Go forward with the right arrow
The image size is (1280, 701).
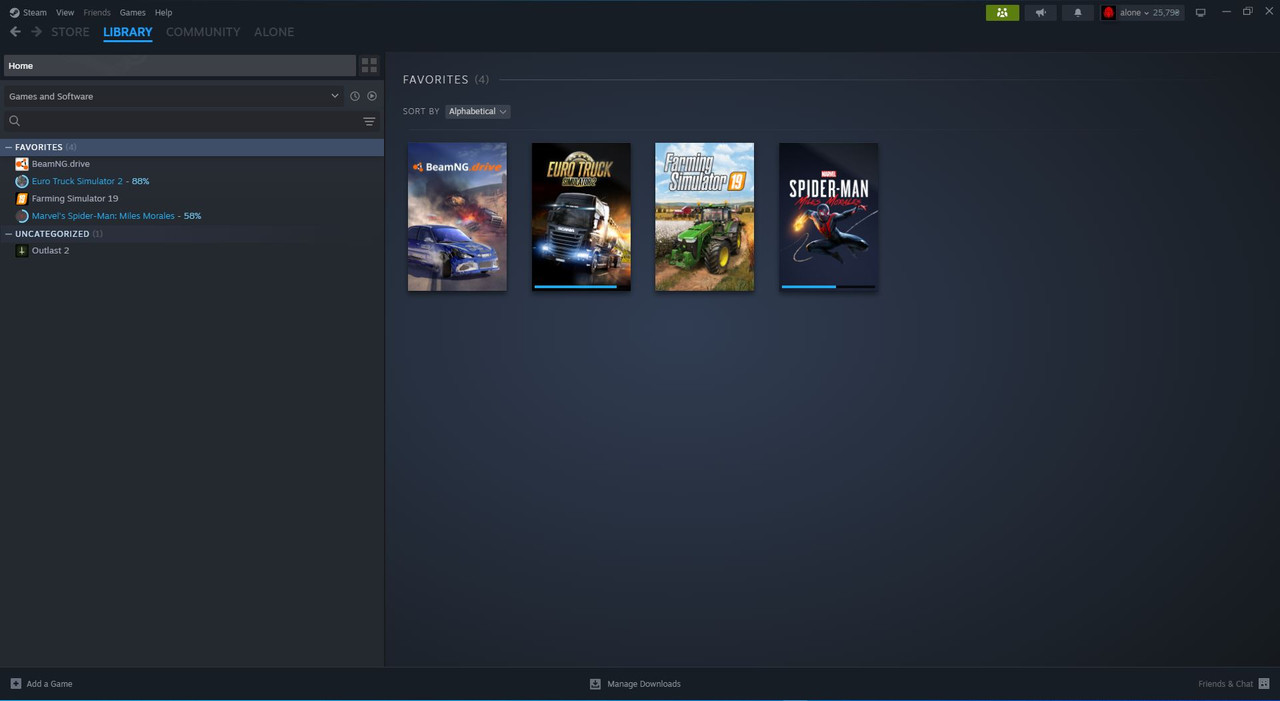[37, 32]
